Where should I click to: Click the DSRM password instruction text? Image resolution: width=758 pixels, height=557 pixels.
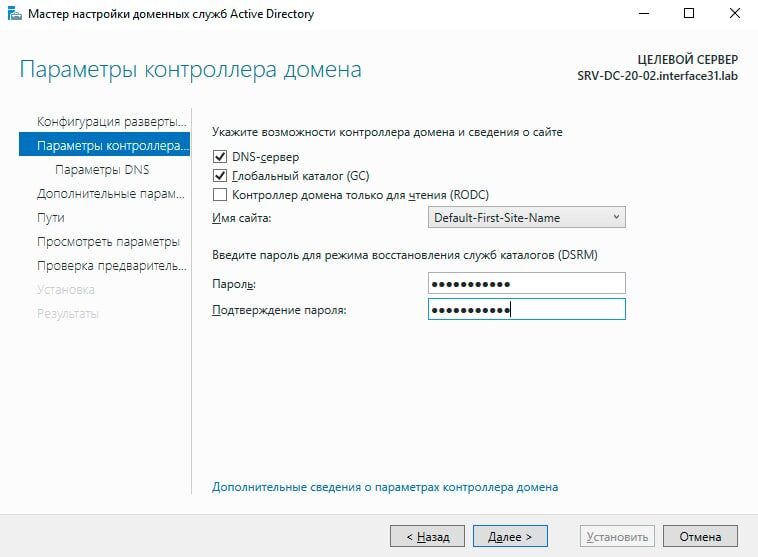[x=405, y=255]
